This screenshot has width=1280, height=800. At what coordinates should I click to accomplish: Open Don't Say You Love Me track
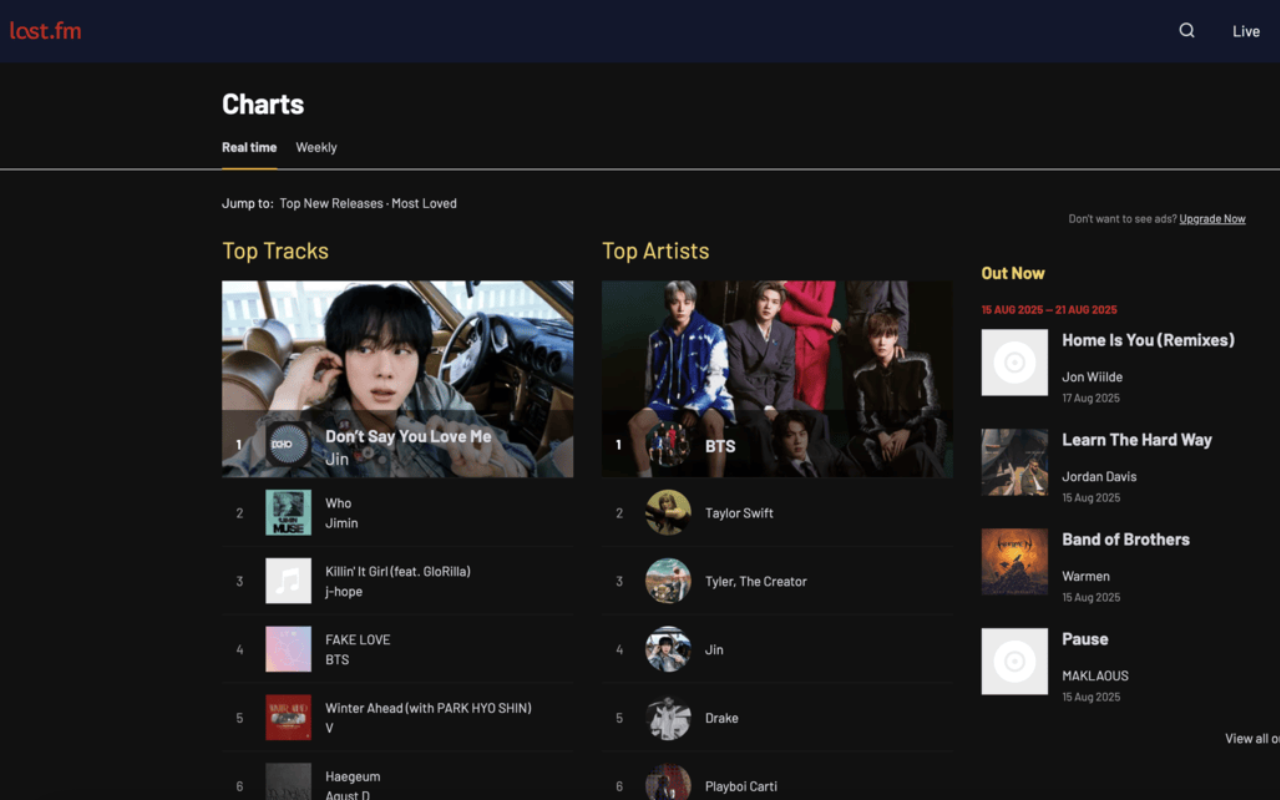(408, 436)
